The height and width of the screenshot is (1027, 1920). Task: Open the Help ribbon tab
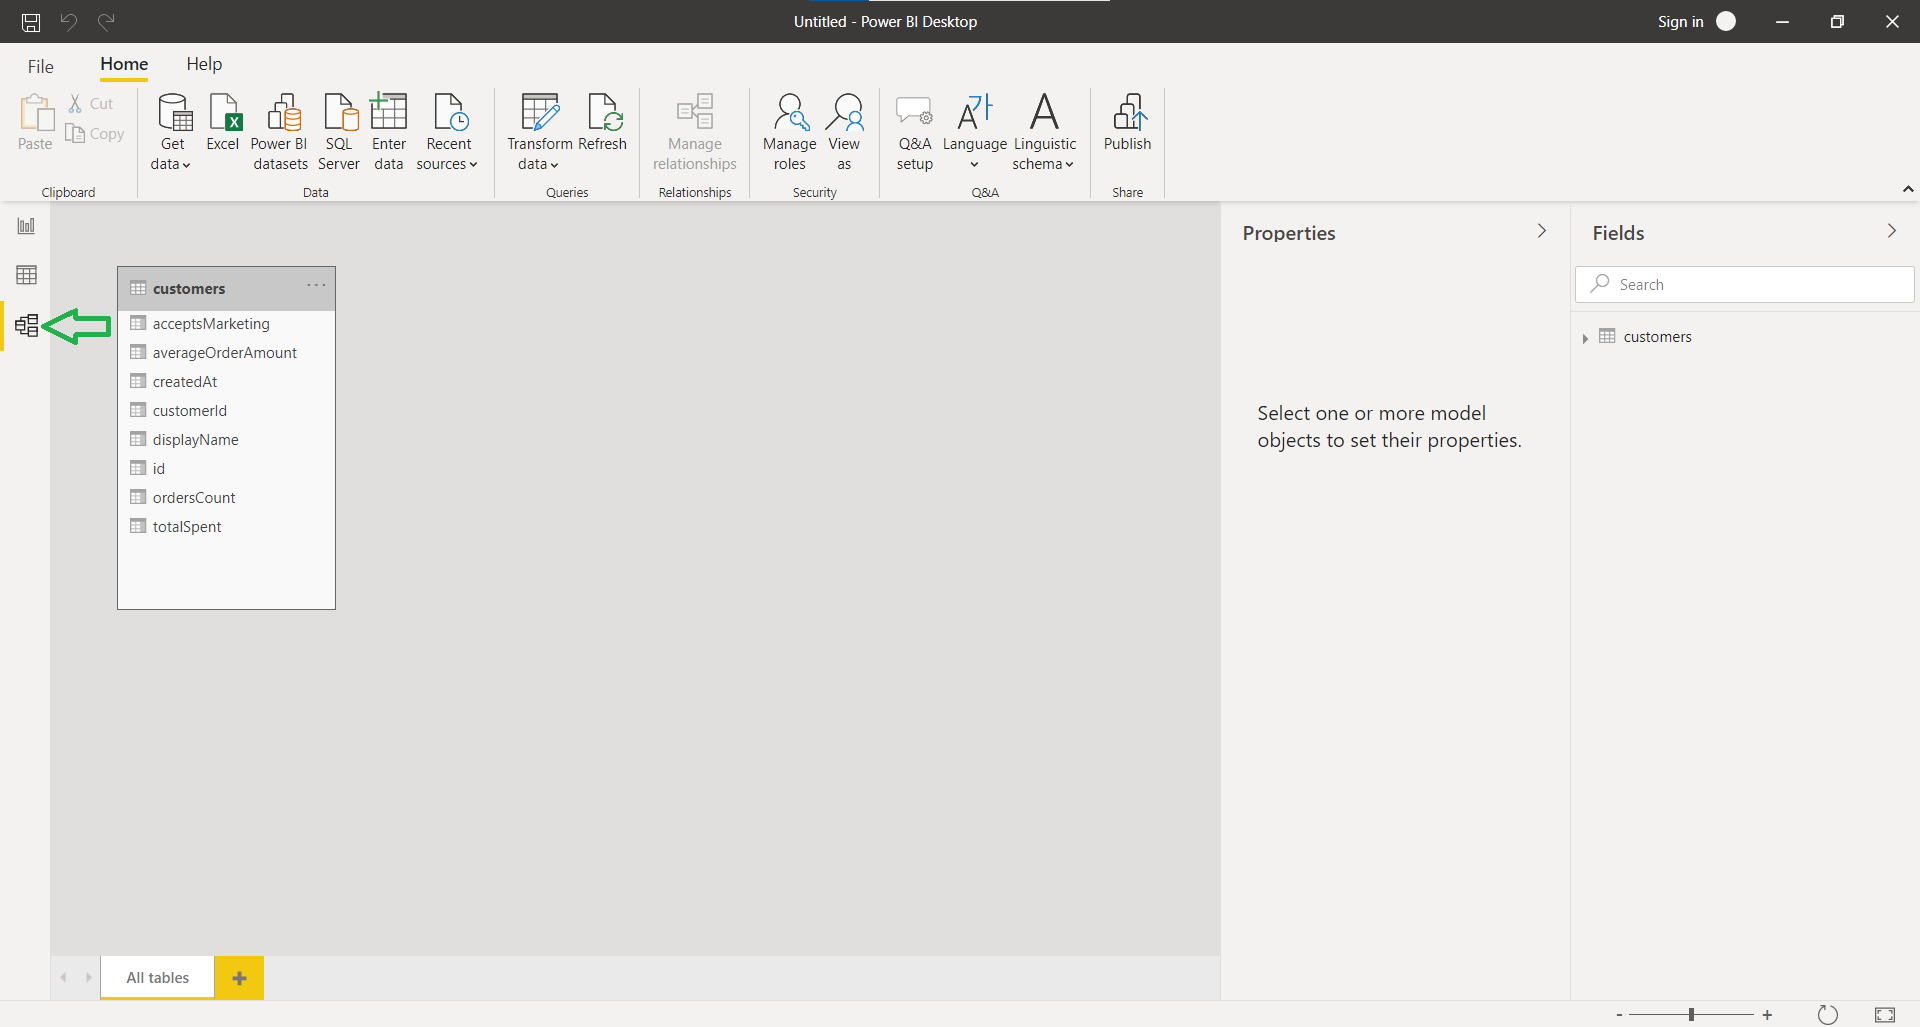tap(204, 64)
